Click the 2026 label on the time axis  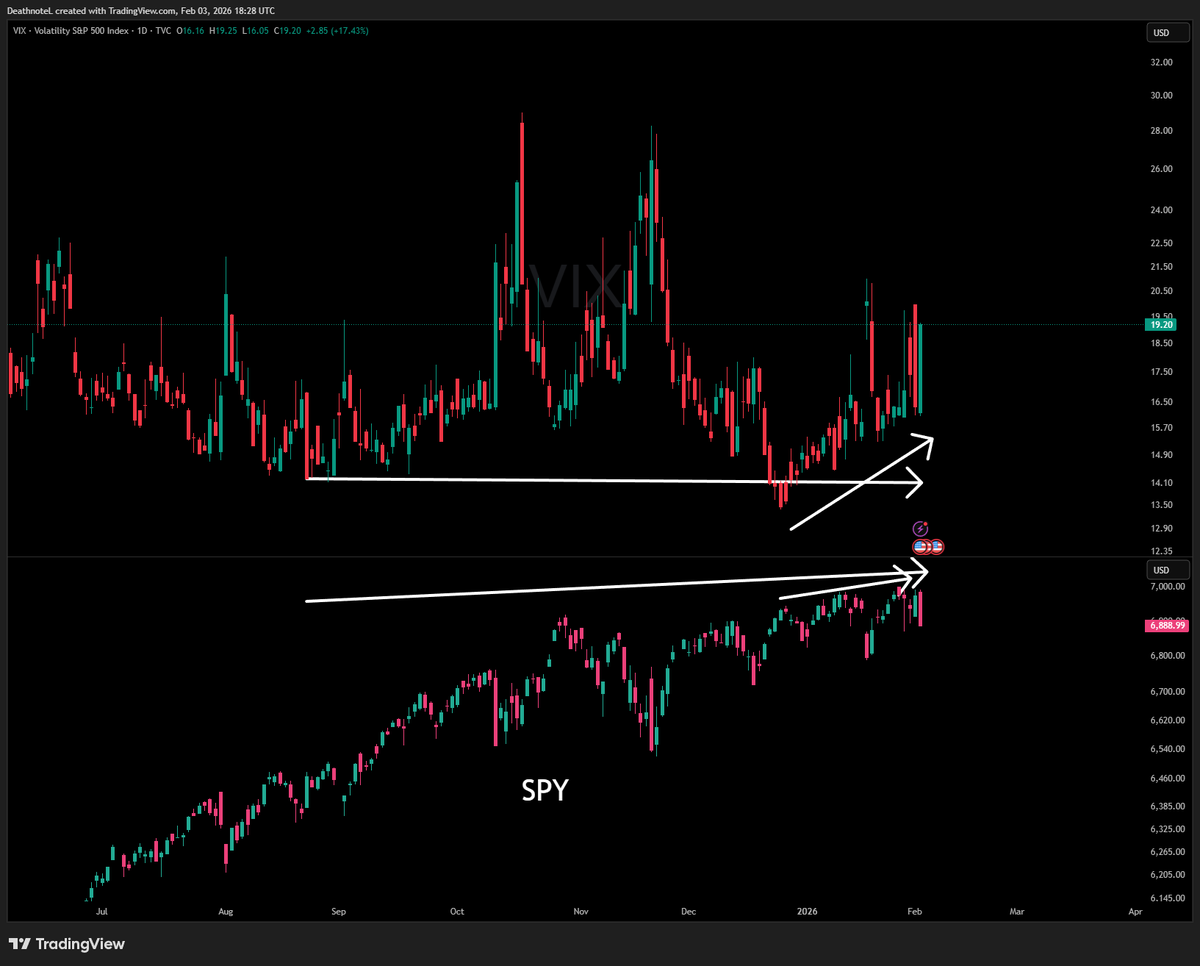[x=807, y=912]
